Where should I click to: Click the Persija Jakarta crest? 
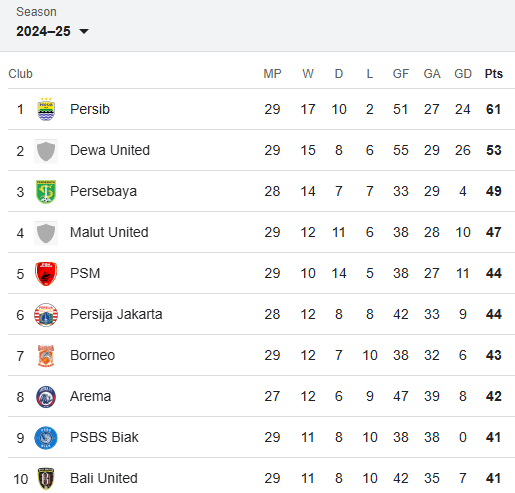point(46,315)
